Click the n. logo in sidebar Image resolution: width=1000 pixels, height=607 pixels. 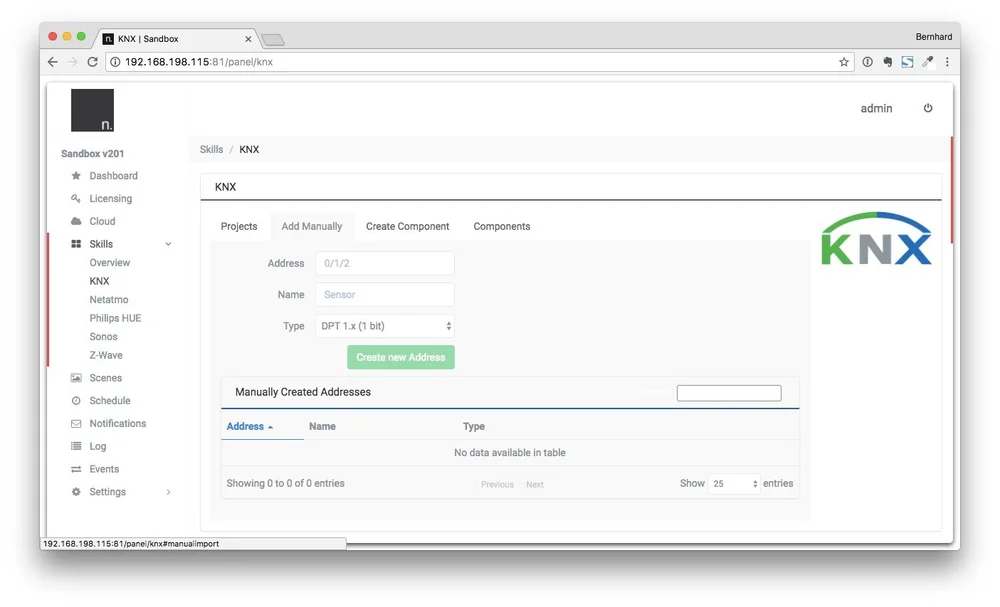[92, 110]
